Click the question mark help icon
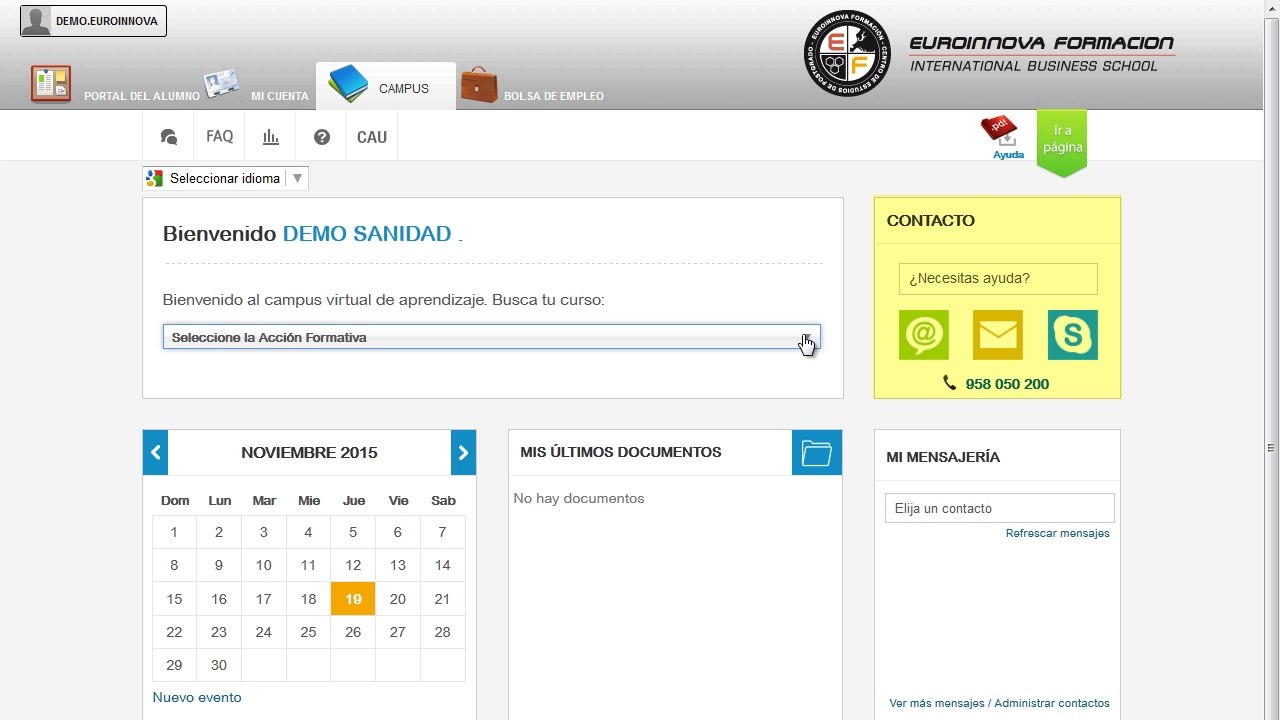Viewport: 1280px width, 720px height. click(322, 137)
